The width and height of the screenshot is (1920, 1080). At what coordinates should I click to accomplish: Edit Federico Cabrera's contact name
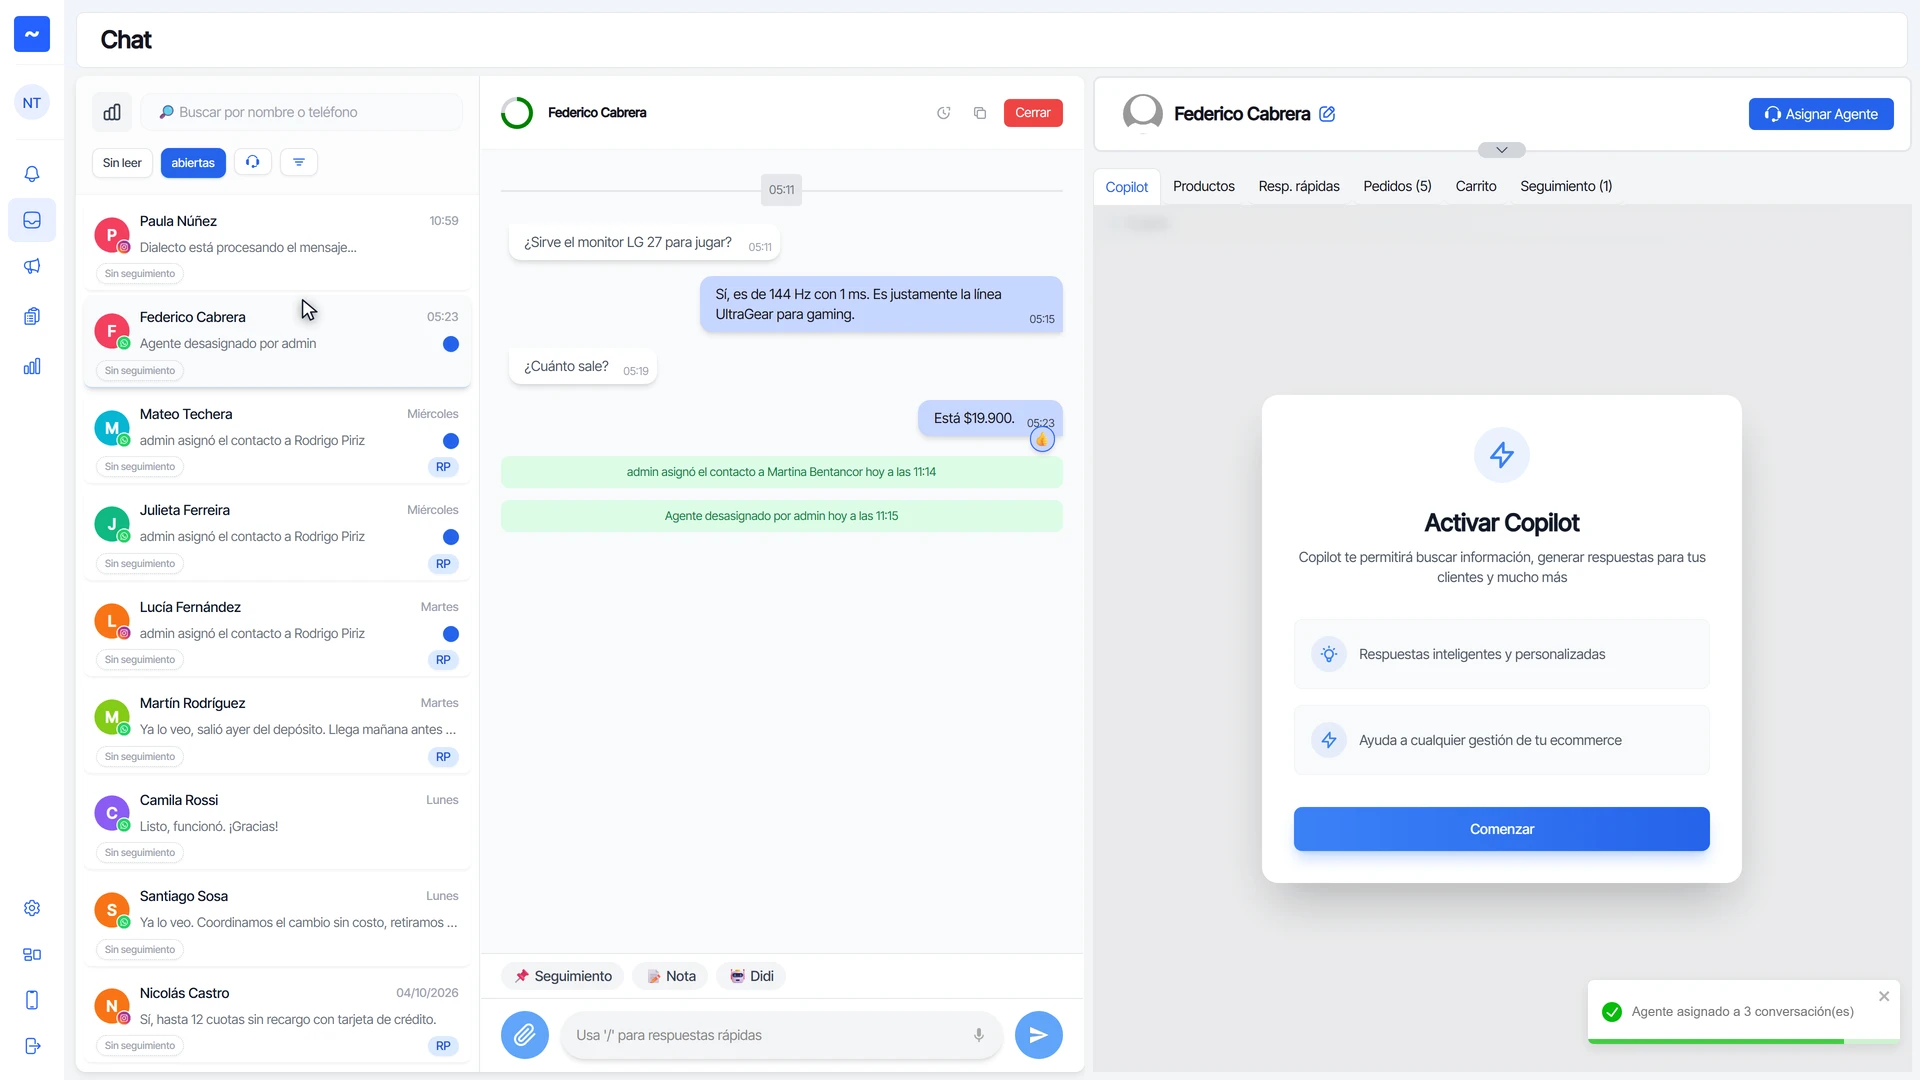coord(1327,114)
